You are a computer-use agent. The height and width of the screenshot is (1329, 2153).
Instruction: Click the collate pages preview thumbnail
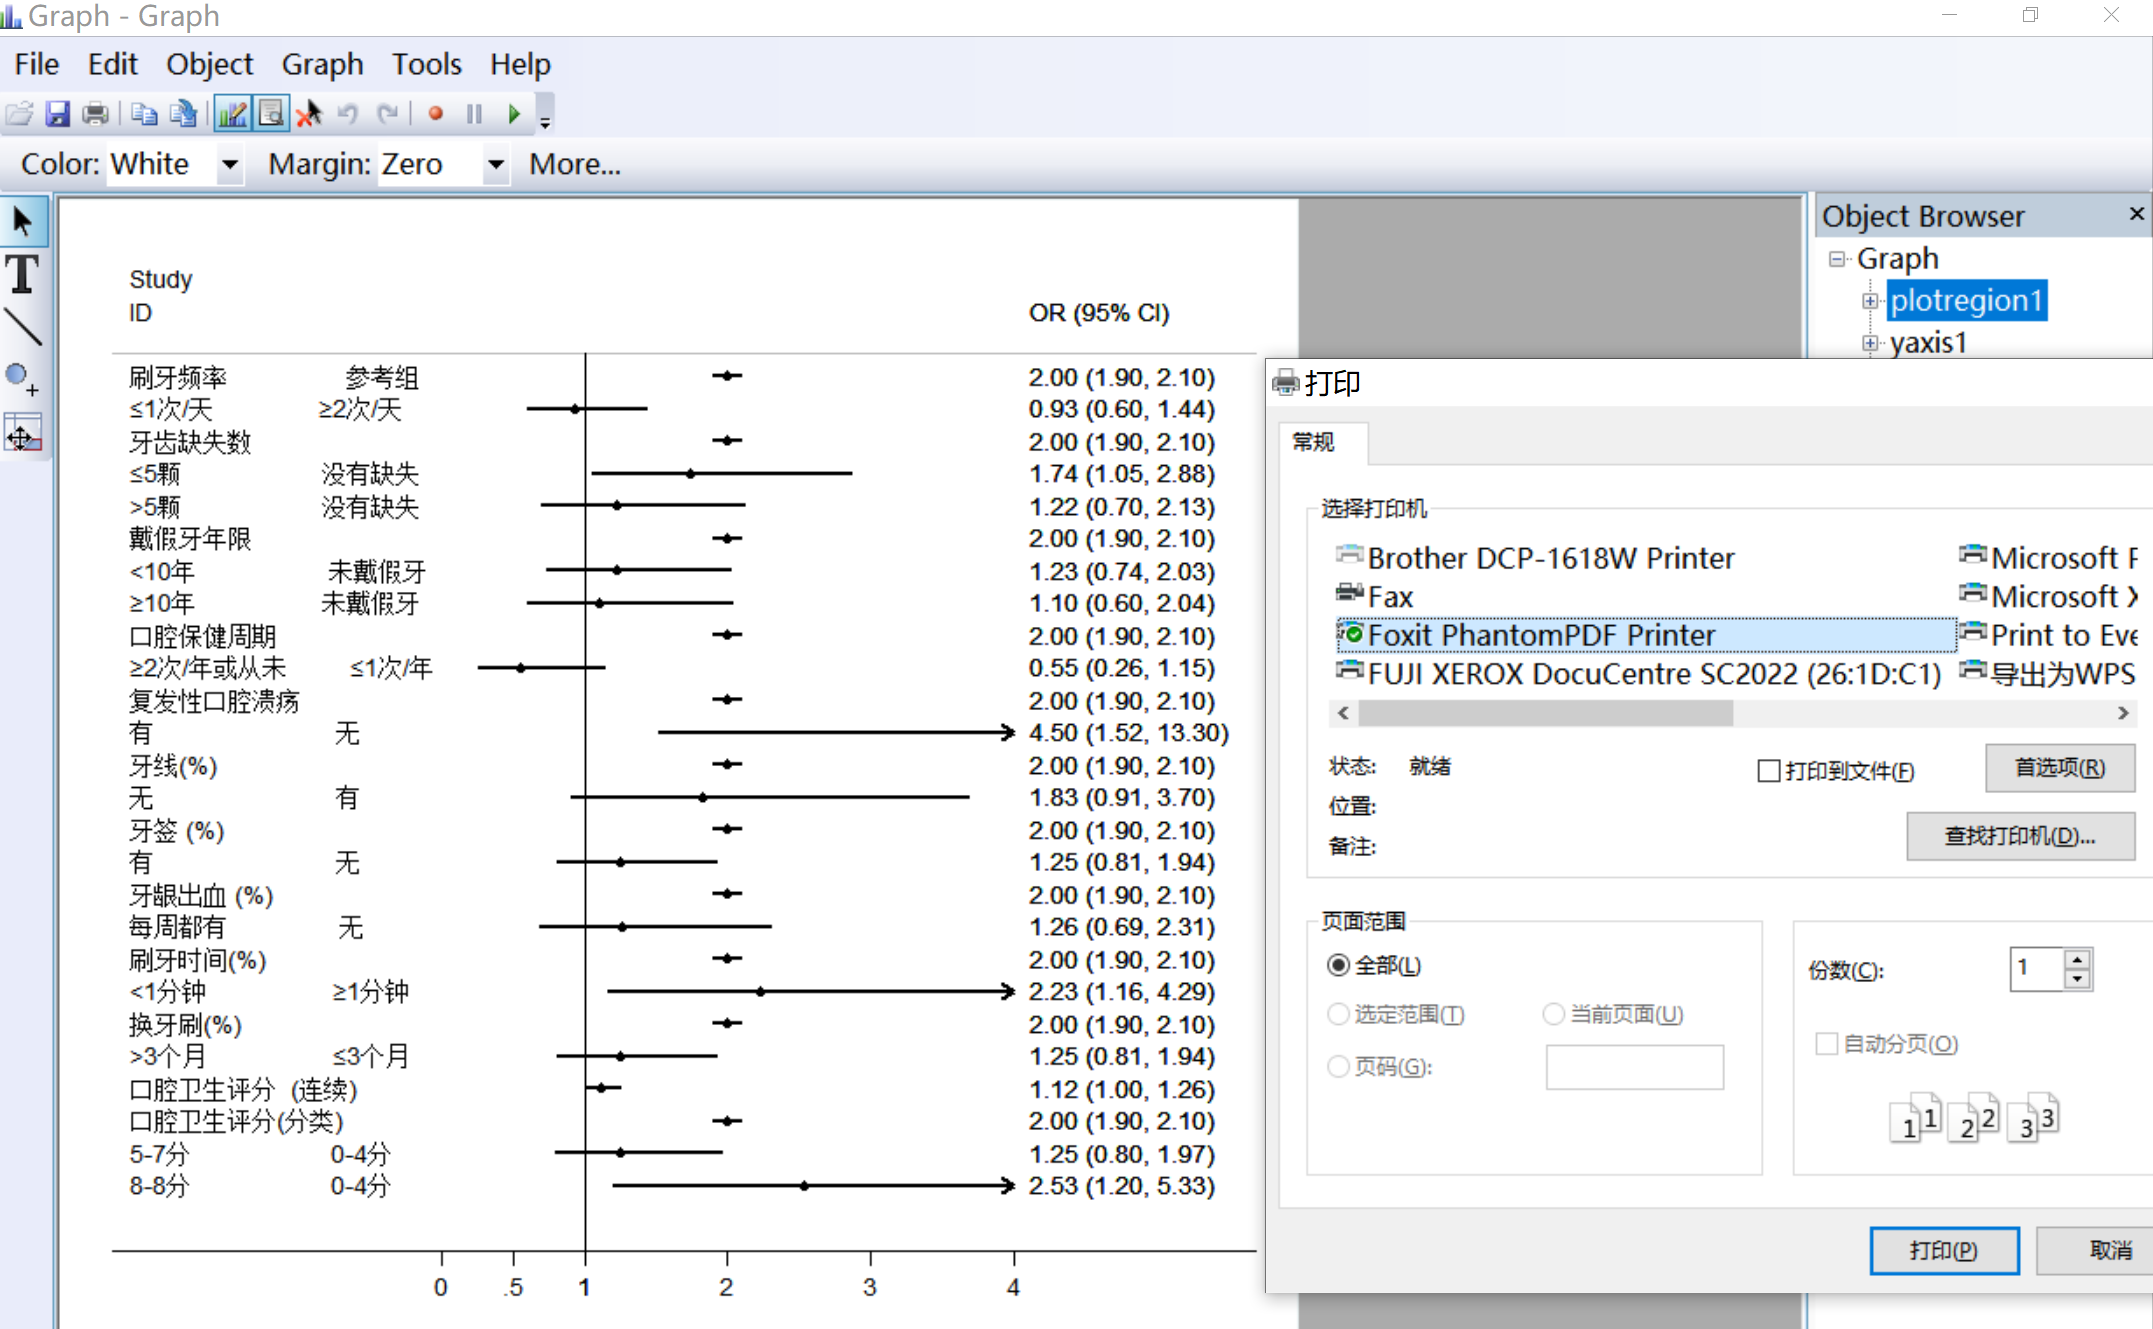pyautogui.click(x=1974, y=1118)
